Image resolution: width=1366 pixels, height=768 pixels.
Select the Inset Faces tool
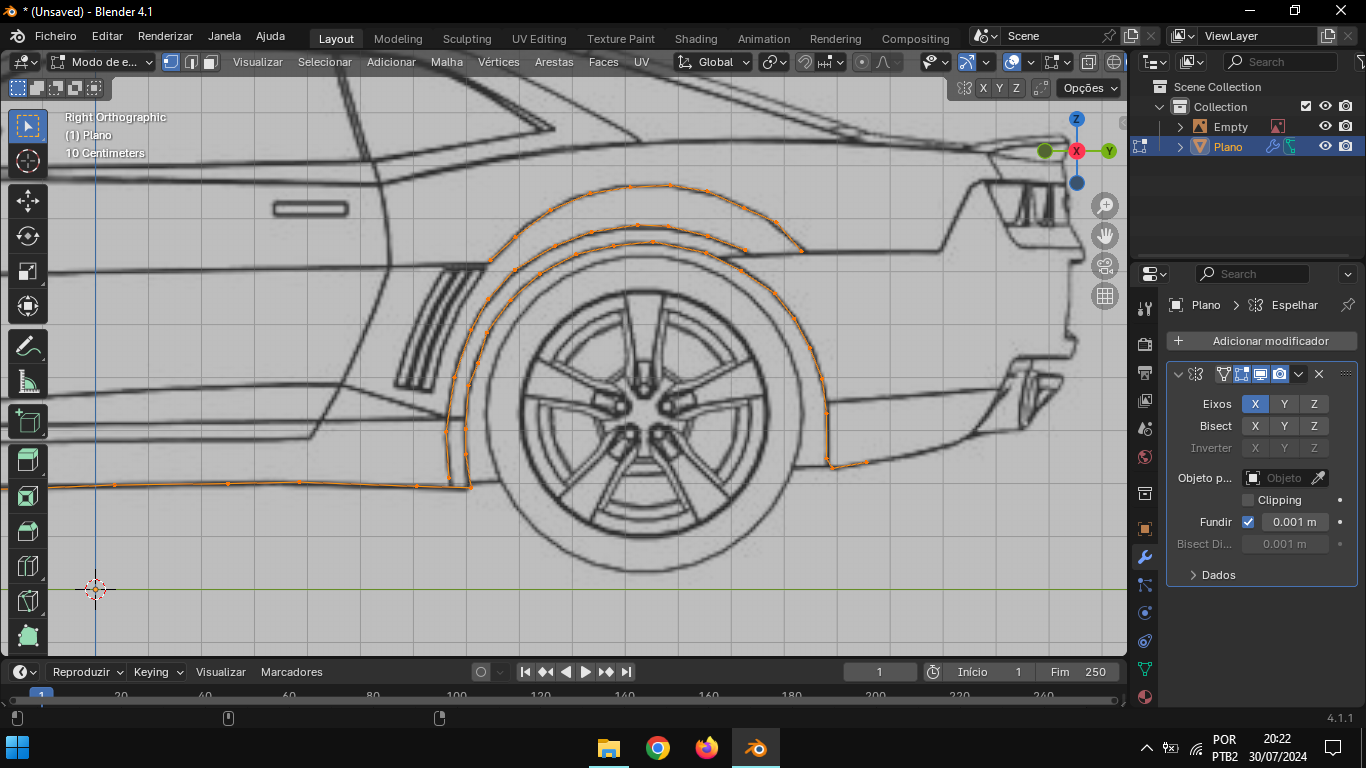pos(28,496)
